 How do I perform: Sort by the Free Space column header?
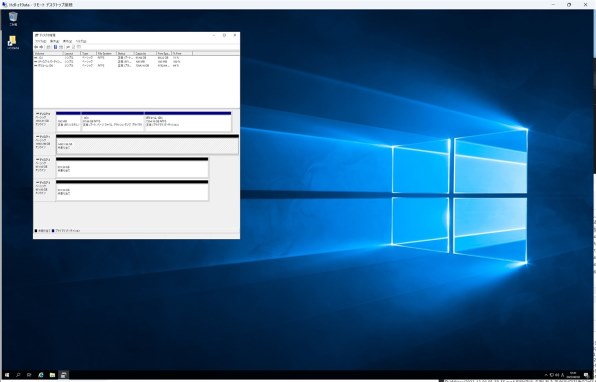point(164,54)
